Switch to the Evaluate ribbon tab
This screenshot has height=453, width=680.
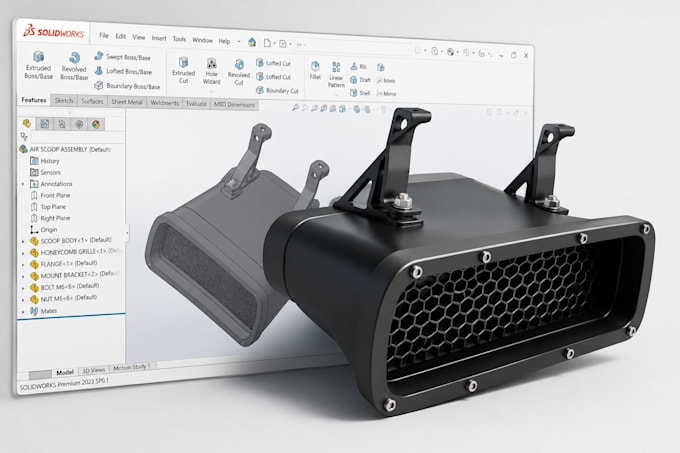(196, 104)
